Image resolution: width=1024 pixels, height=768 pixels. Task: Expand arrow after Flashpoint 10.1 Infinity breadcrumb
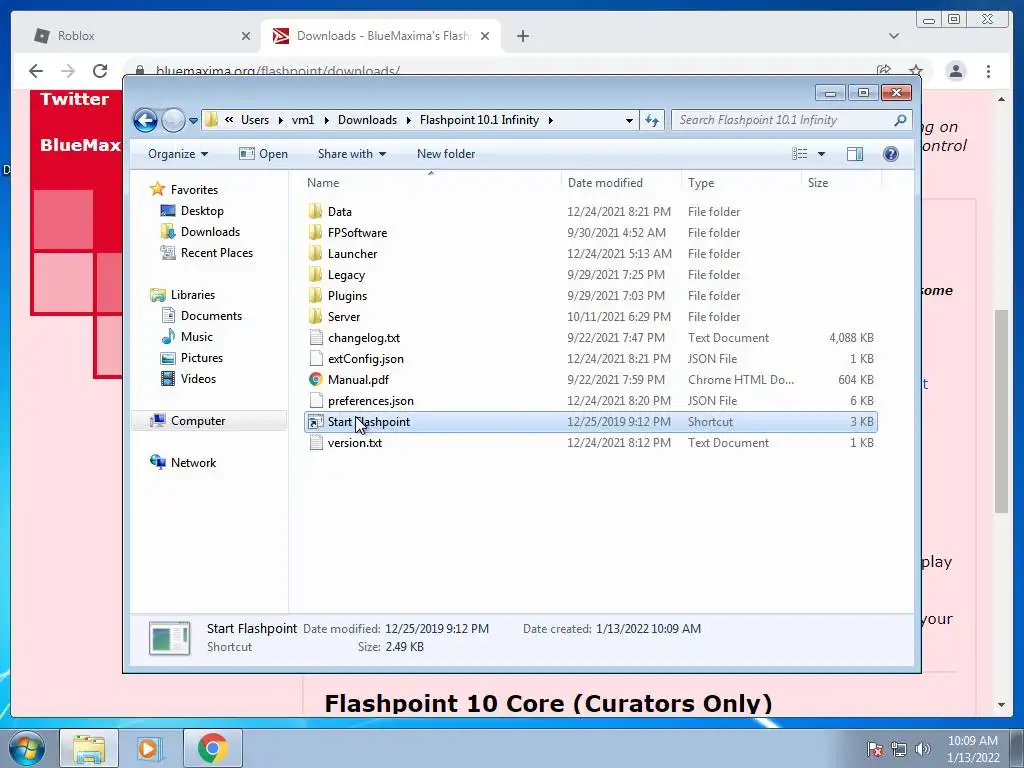pos(551,120)
